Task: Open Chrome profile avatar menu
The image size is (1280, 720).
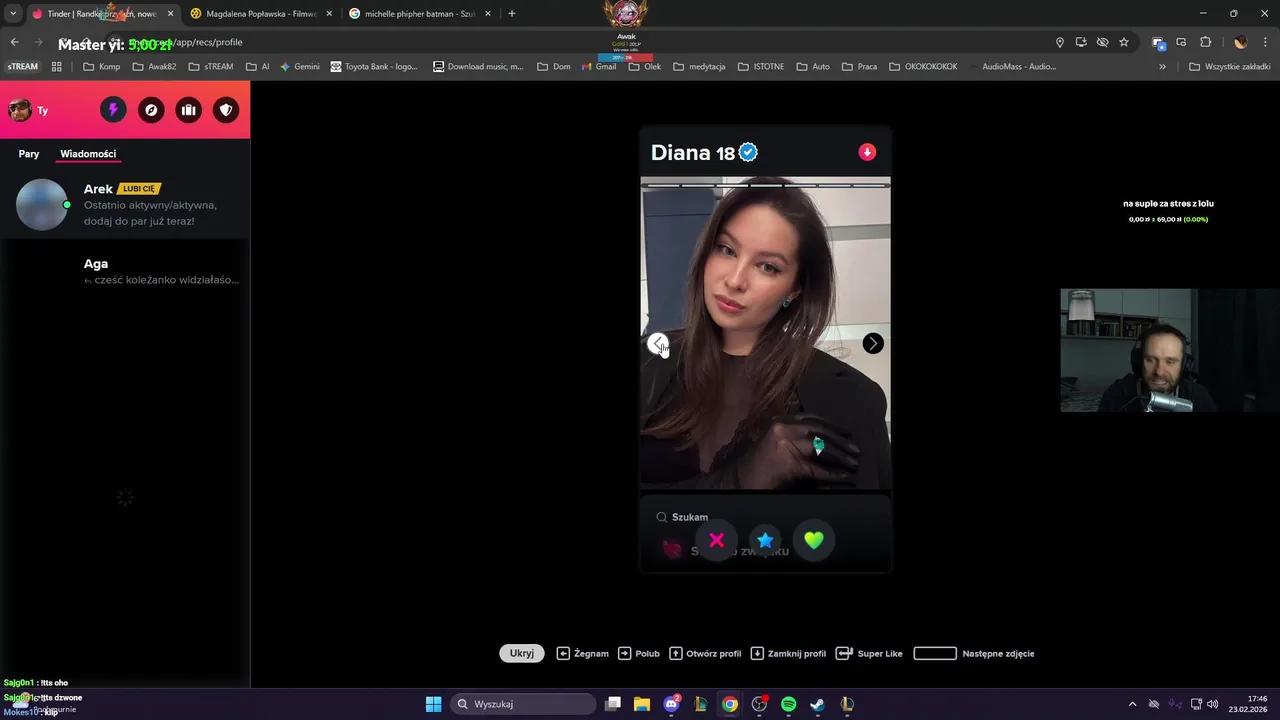Action: click(x=1241, y=42)
